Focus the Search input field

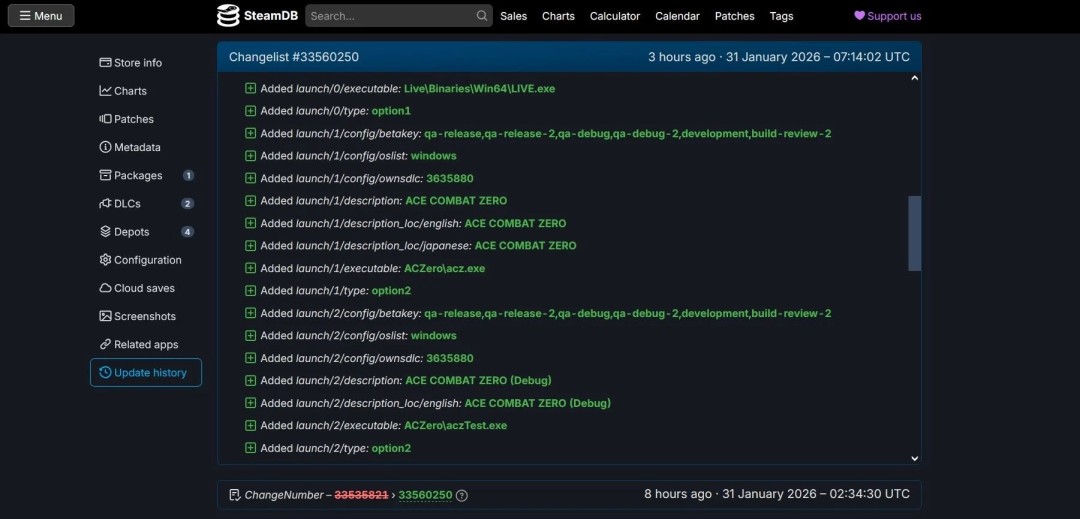(390, 16)
